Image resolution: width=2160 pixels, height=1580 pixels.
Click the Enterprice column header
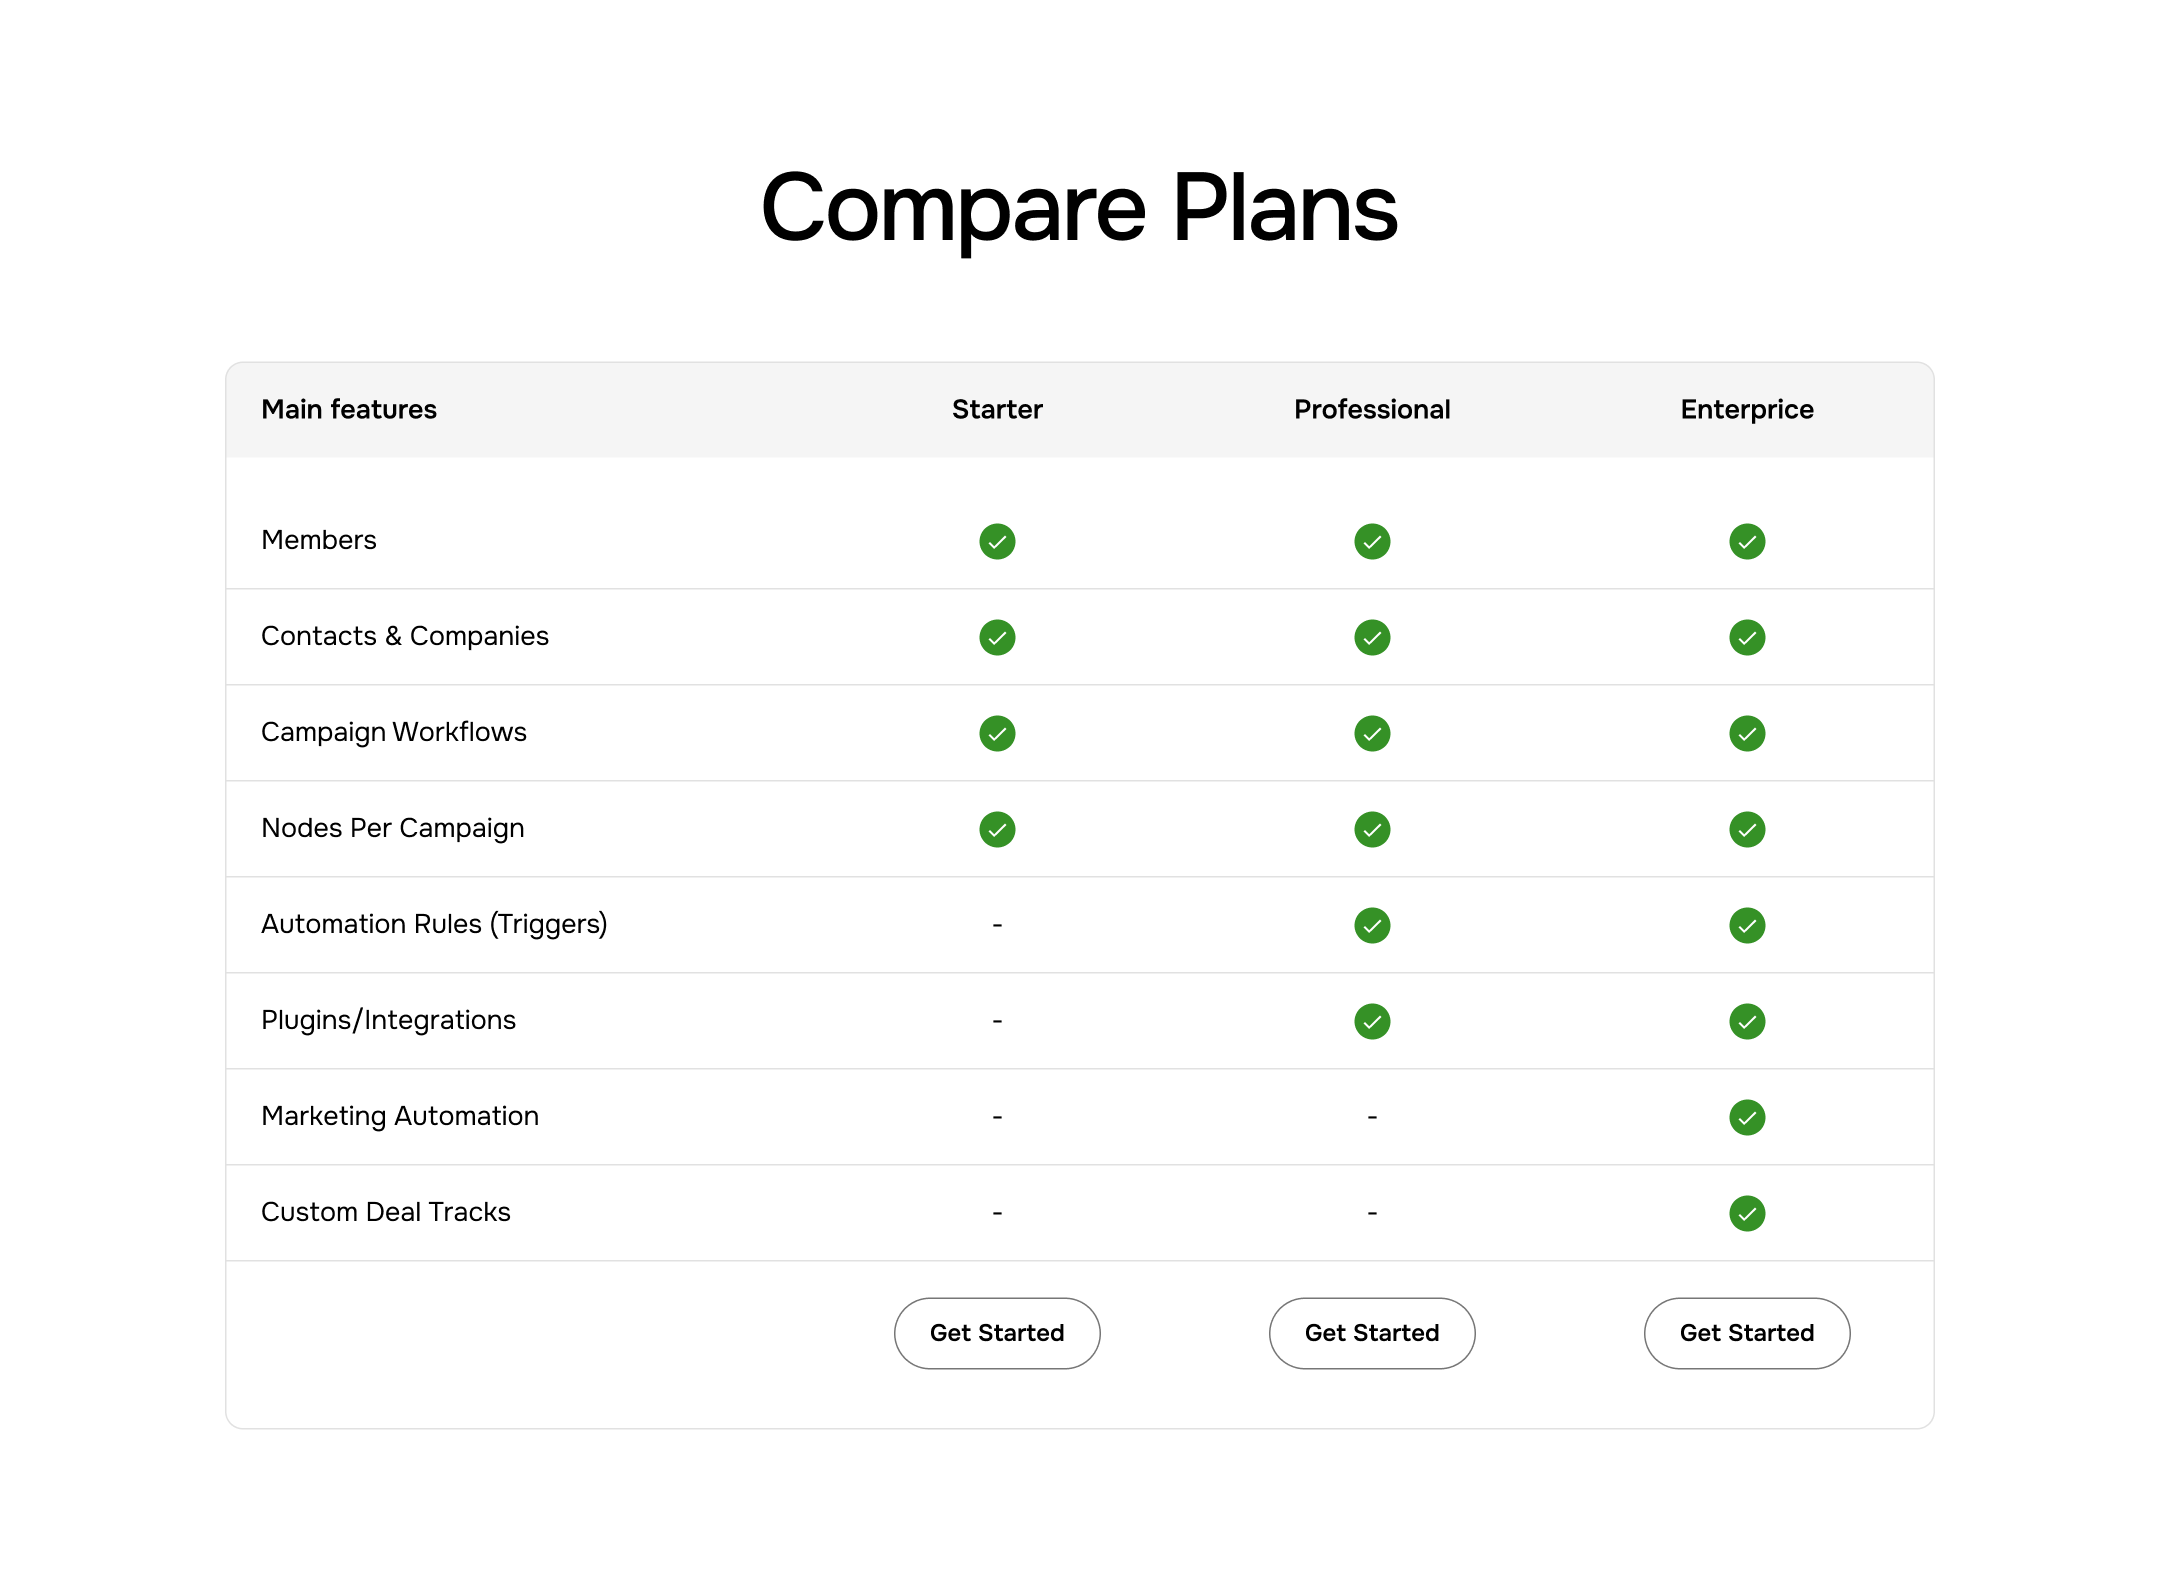pos(1746,409)
